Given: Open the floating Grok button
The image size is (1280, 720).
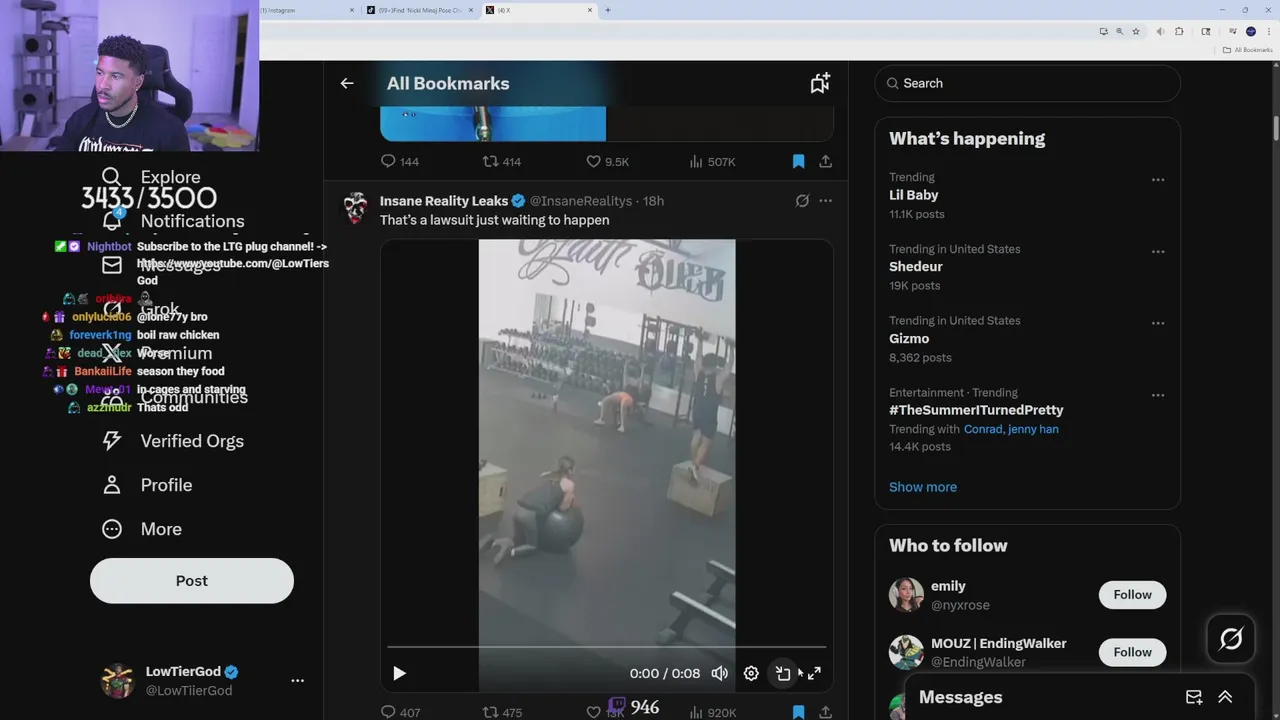Looking at the screenshot, I should (1231, 638).
